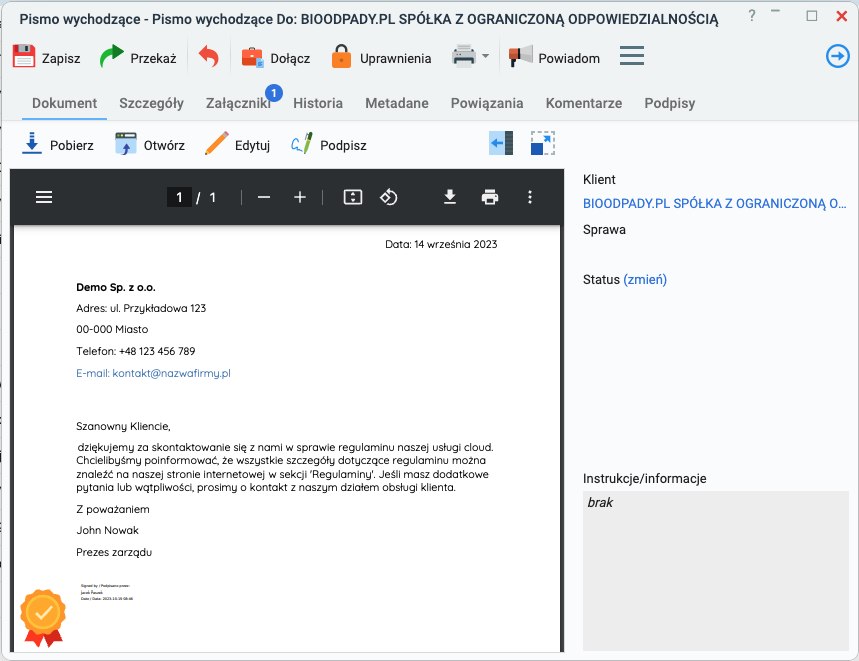Image resolution: width=859 pixels, height=661 pixels.
Task: Click the 'Telefon: +48 123 456 789' line
Action: pos(135,352)
